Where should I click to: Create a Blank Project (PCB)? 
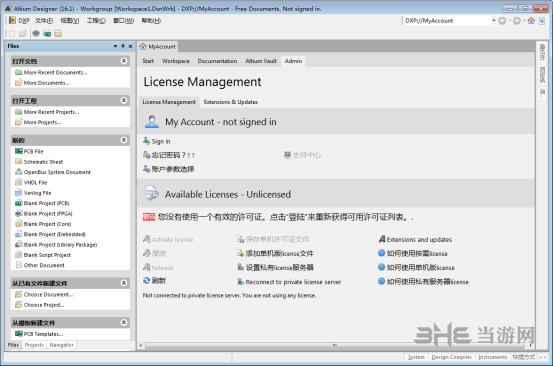pos(46,203)
